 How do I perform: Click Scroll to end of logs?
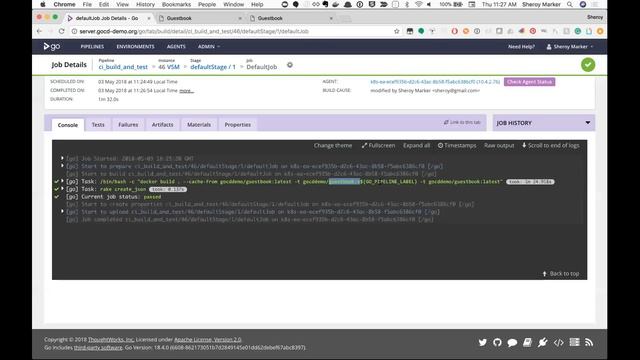tap(551, 145)
